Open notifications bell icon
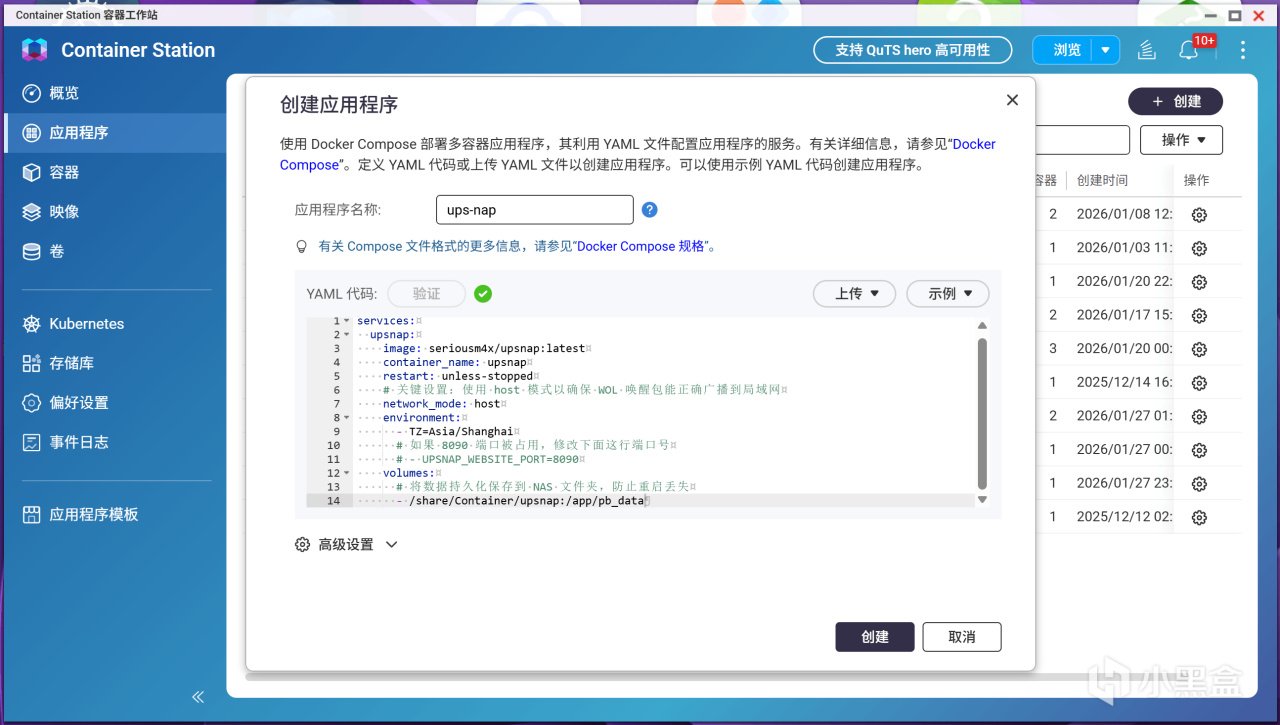This screenshot has height=725, width=1280. click(1188, 51)
